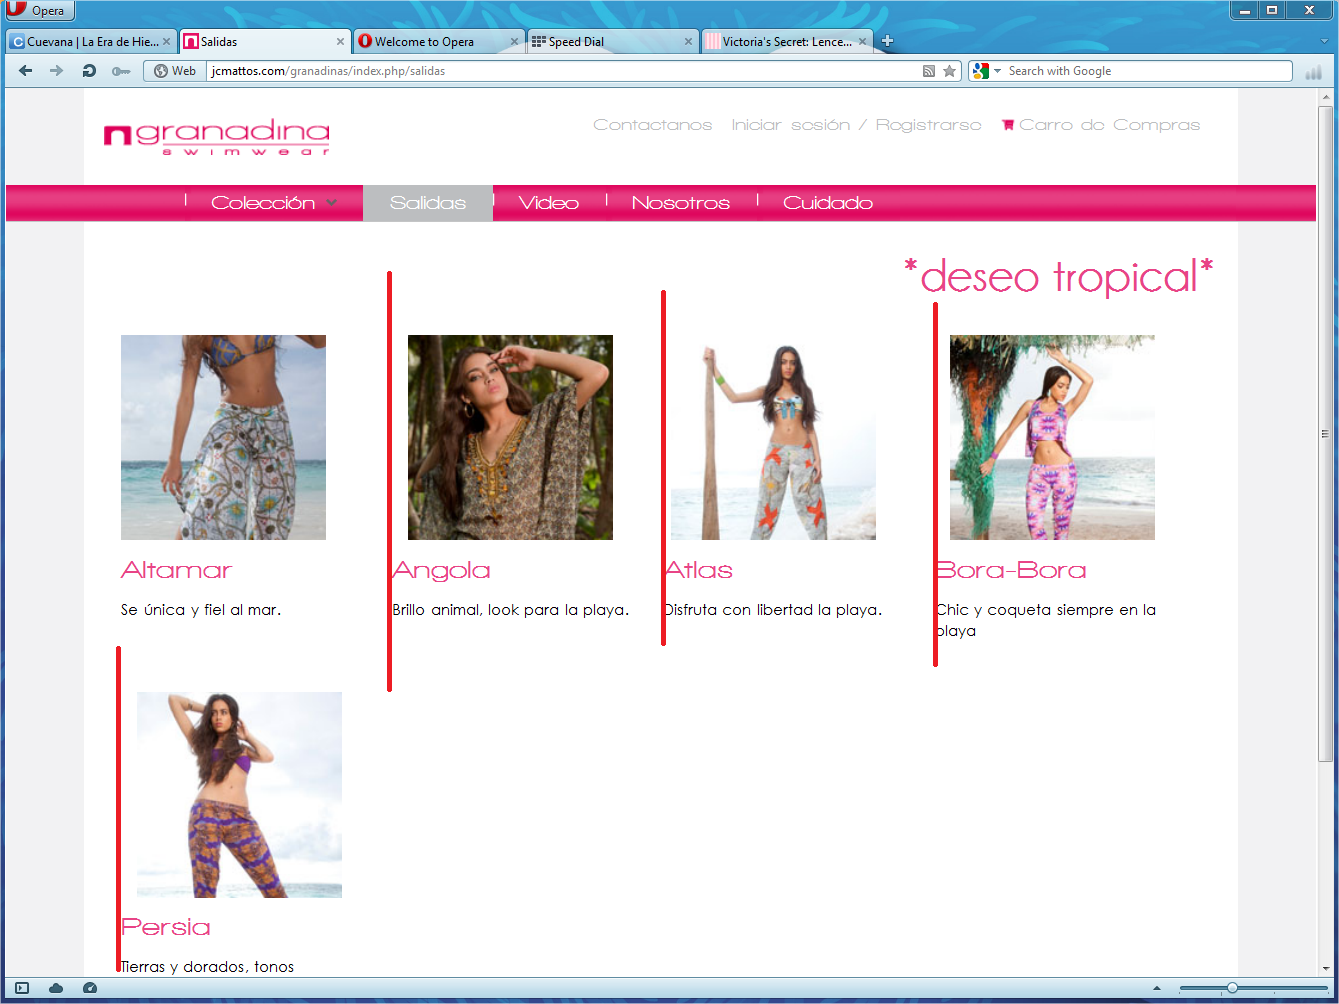The image size is (1339, 1004).
Task: Open the Colección menu
Action: coord(263,203)
